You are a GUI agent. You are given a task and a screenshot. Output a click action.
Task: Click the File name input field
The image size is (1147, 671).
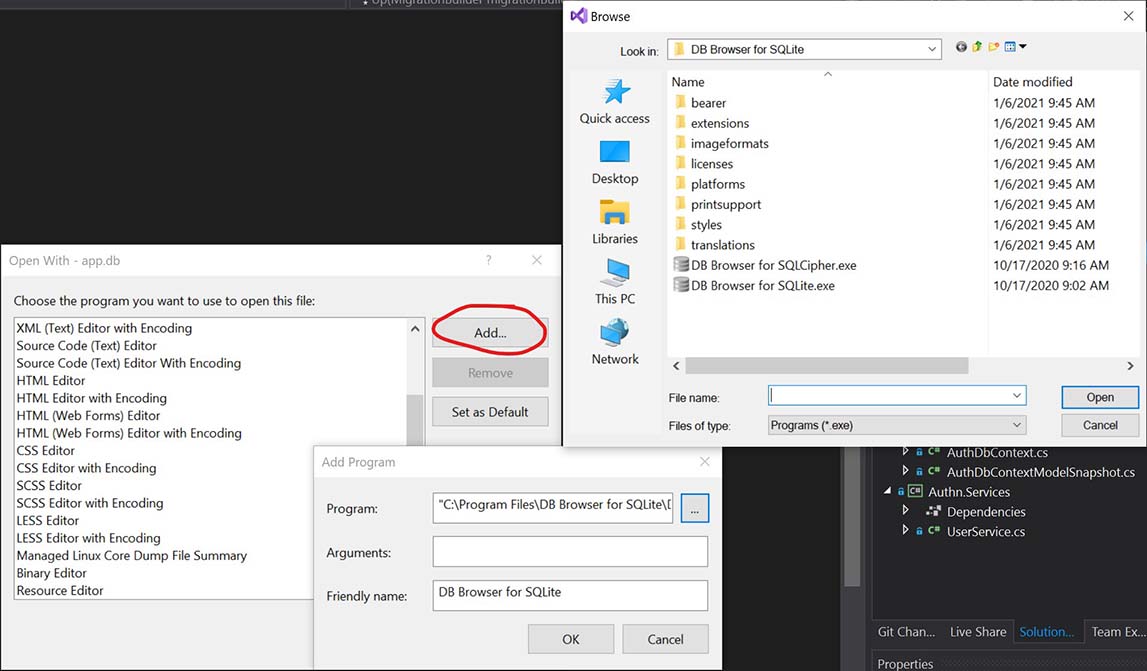tap(897, 395)
